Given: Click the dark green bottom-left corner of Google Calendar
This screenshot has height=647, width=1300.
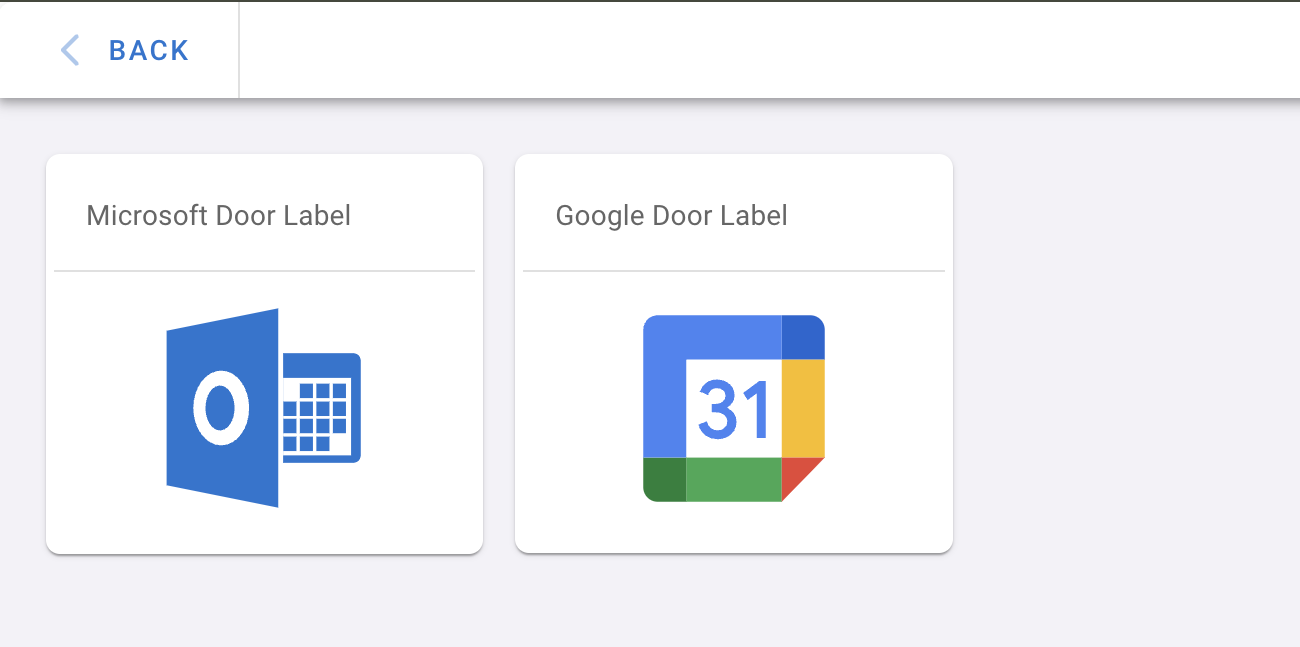Looking at the screenshot, I should (x=664, y=479).
